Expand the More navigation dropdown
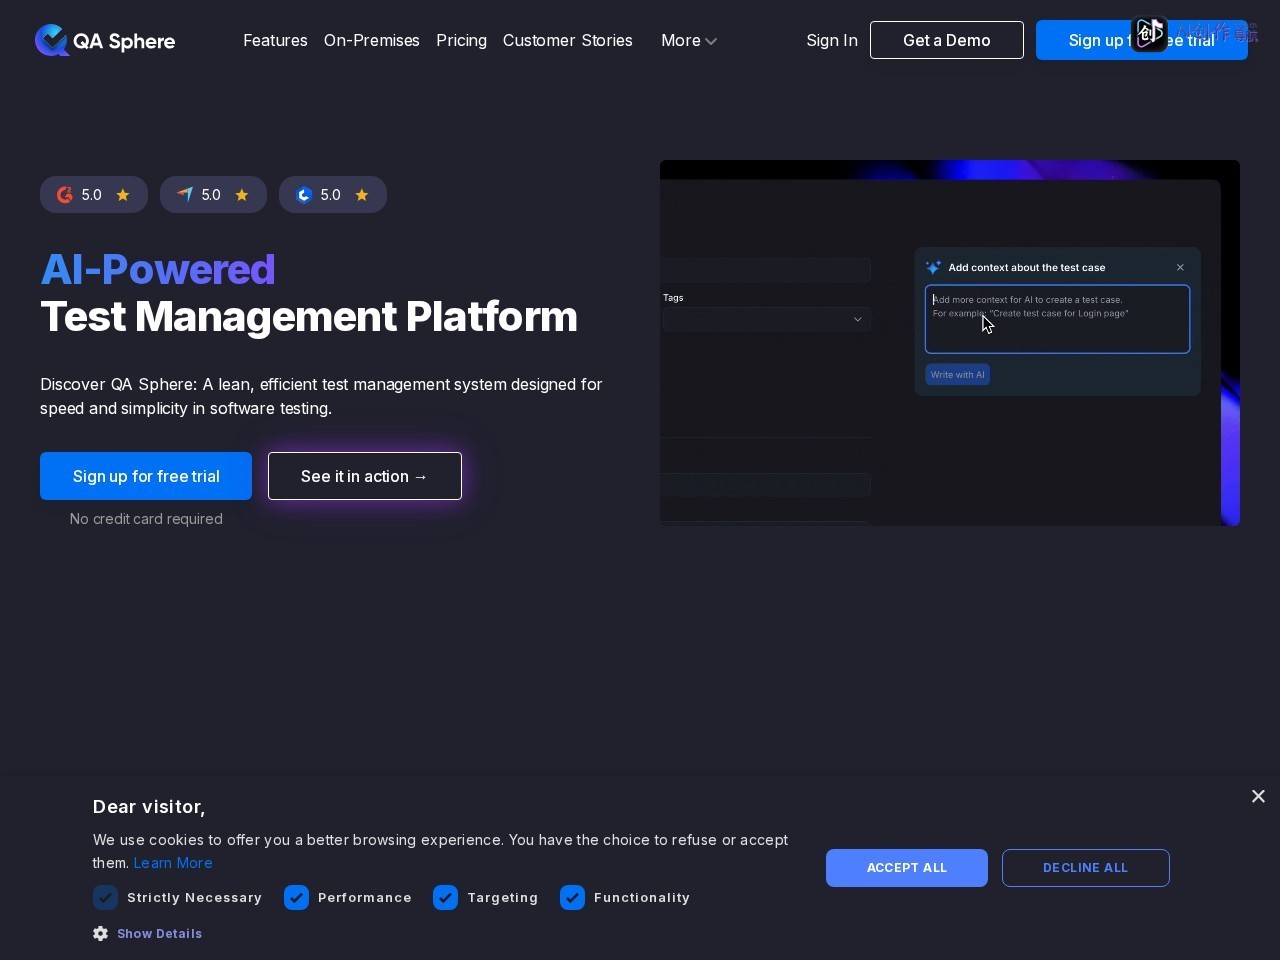The image size is (1280, 960). [689, 40]
